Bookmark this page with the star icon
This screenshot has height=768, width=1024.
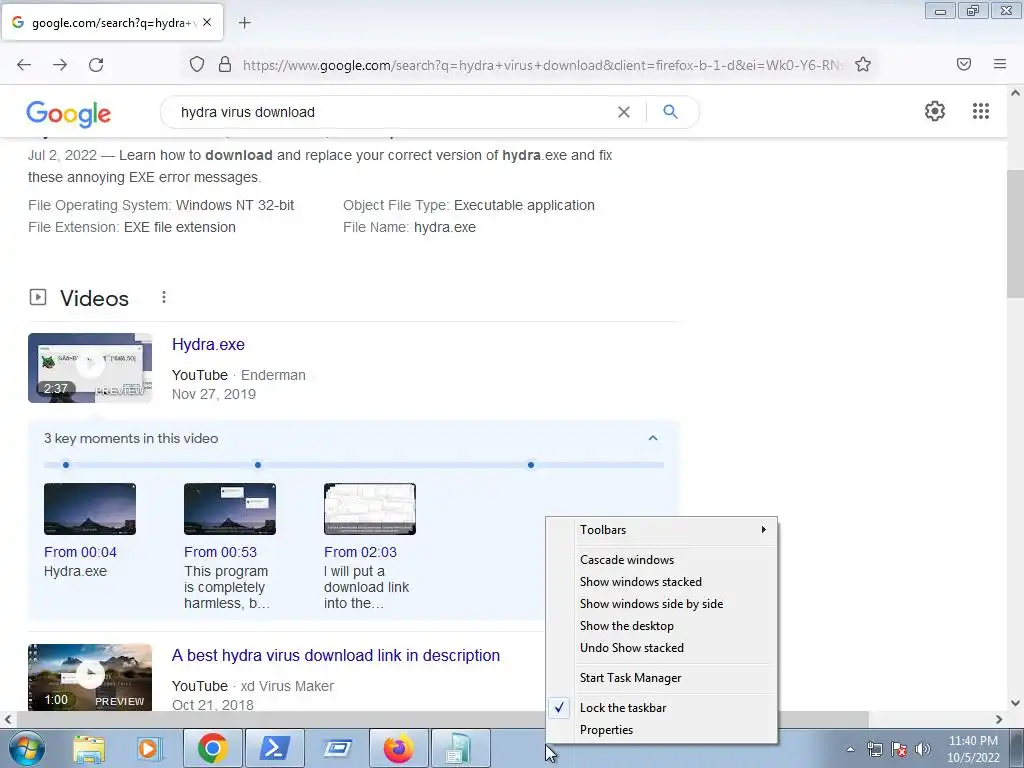point(863,64)
